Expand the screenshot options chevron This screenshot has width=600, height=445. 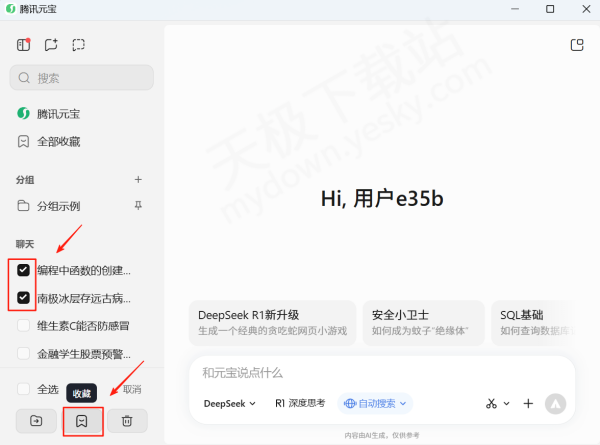(506, 403)
